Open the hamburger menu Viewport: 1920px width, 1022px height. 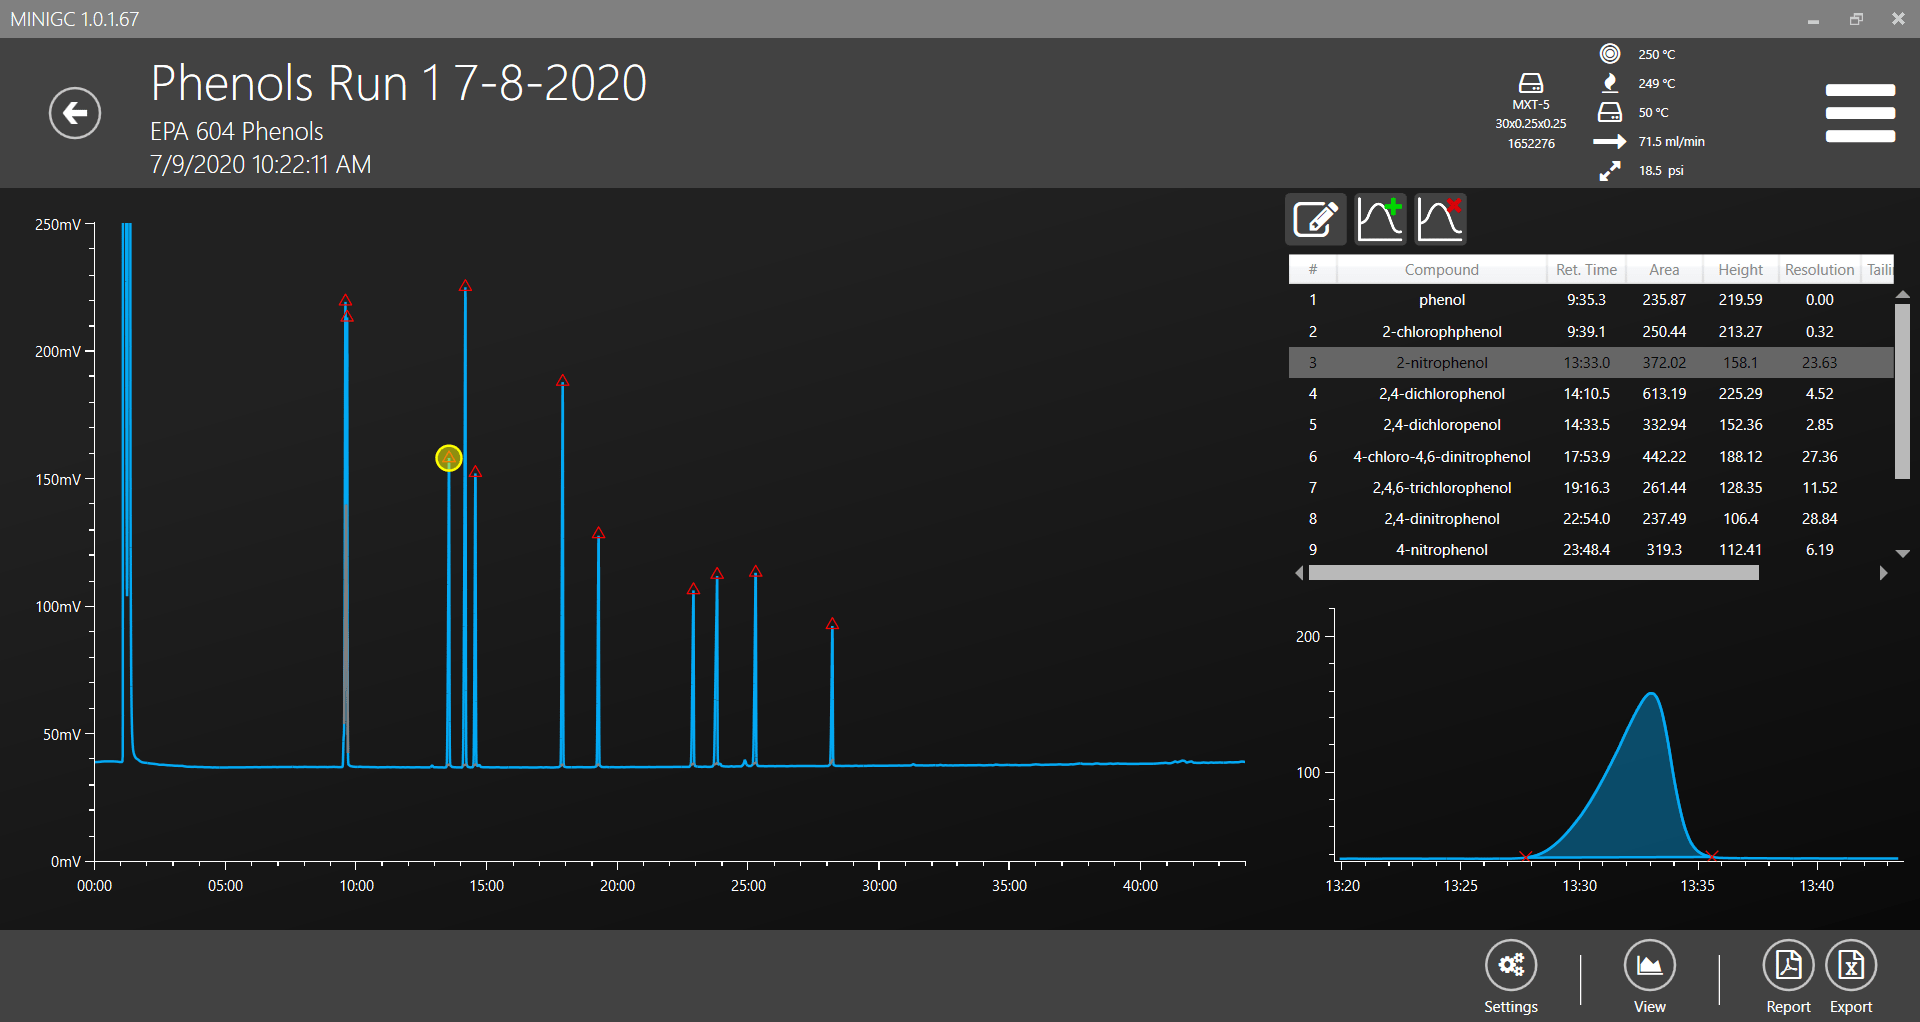tap(1859, 113)
